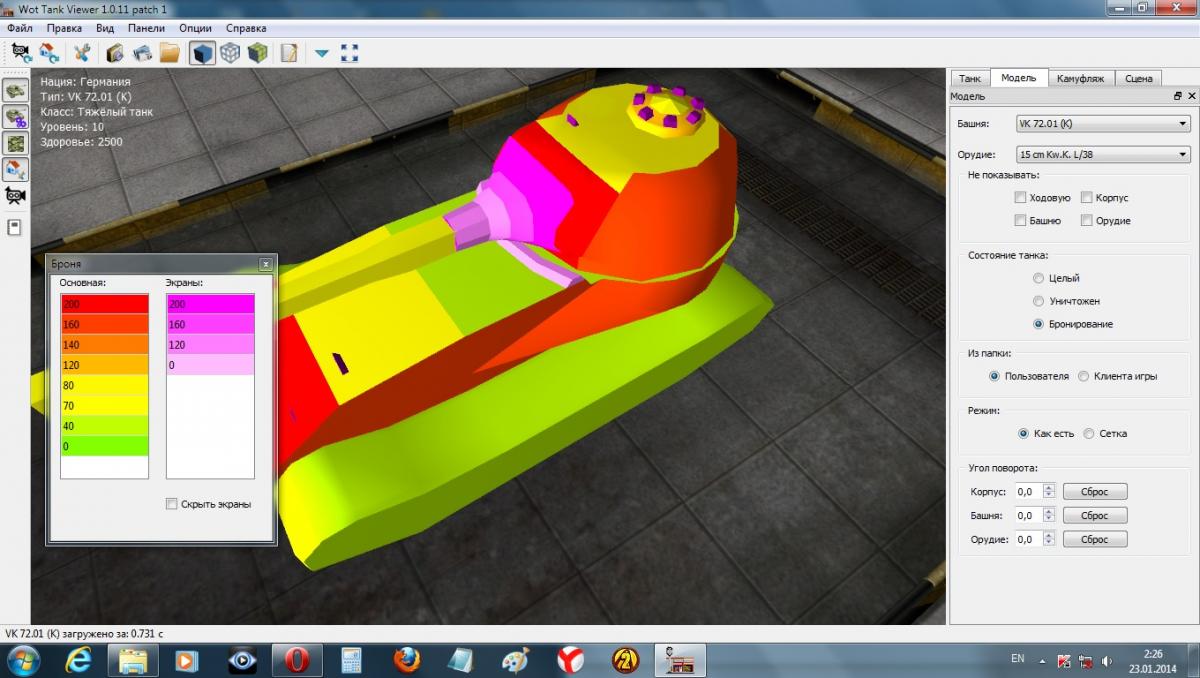Select the green textured cube view mode
The height and width of the screenshot is (678, 1200).
pos(258,52)
